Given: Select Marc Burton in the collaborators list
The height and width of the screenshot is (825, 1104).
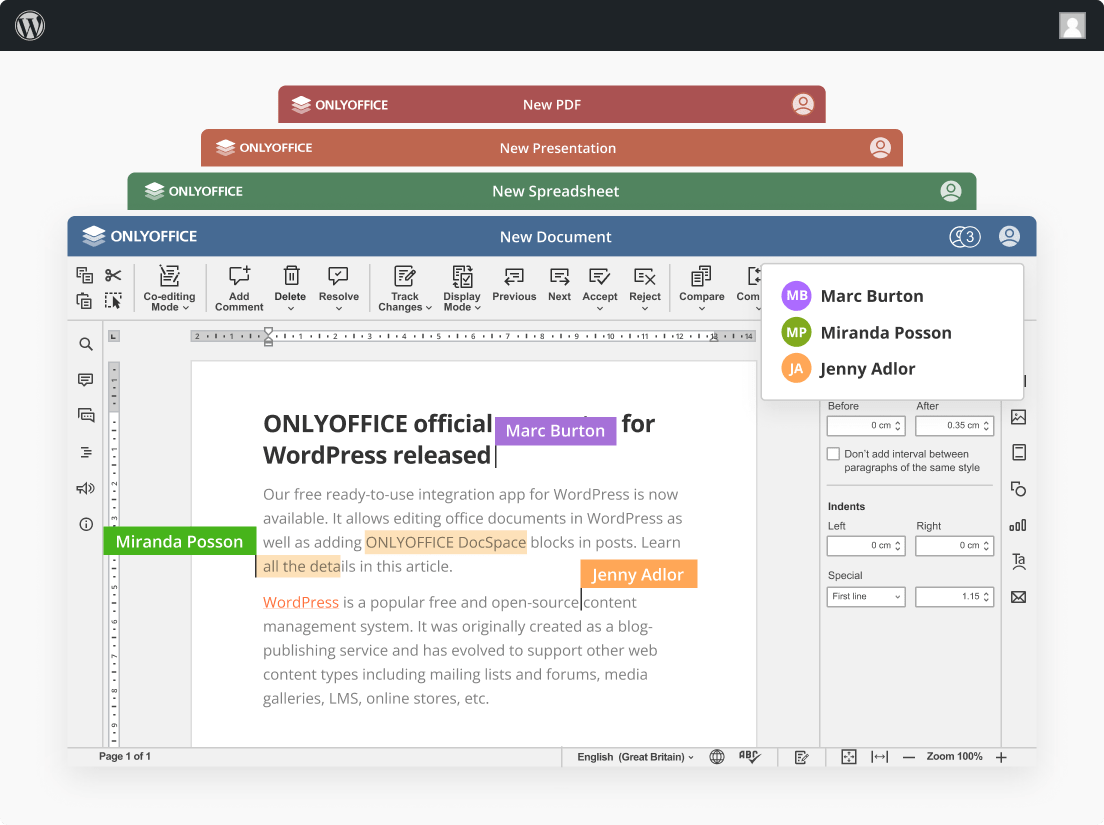Looking at the screenshot, I should click(871, 296).
